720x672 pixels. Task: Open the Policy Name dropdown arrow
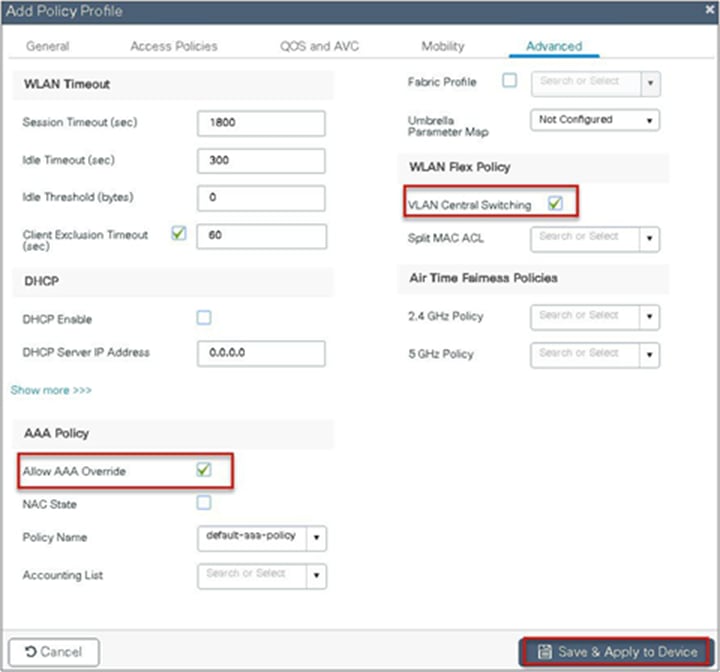click(316, 538)
